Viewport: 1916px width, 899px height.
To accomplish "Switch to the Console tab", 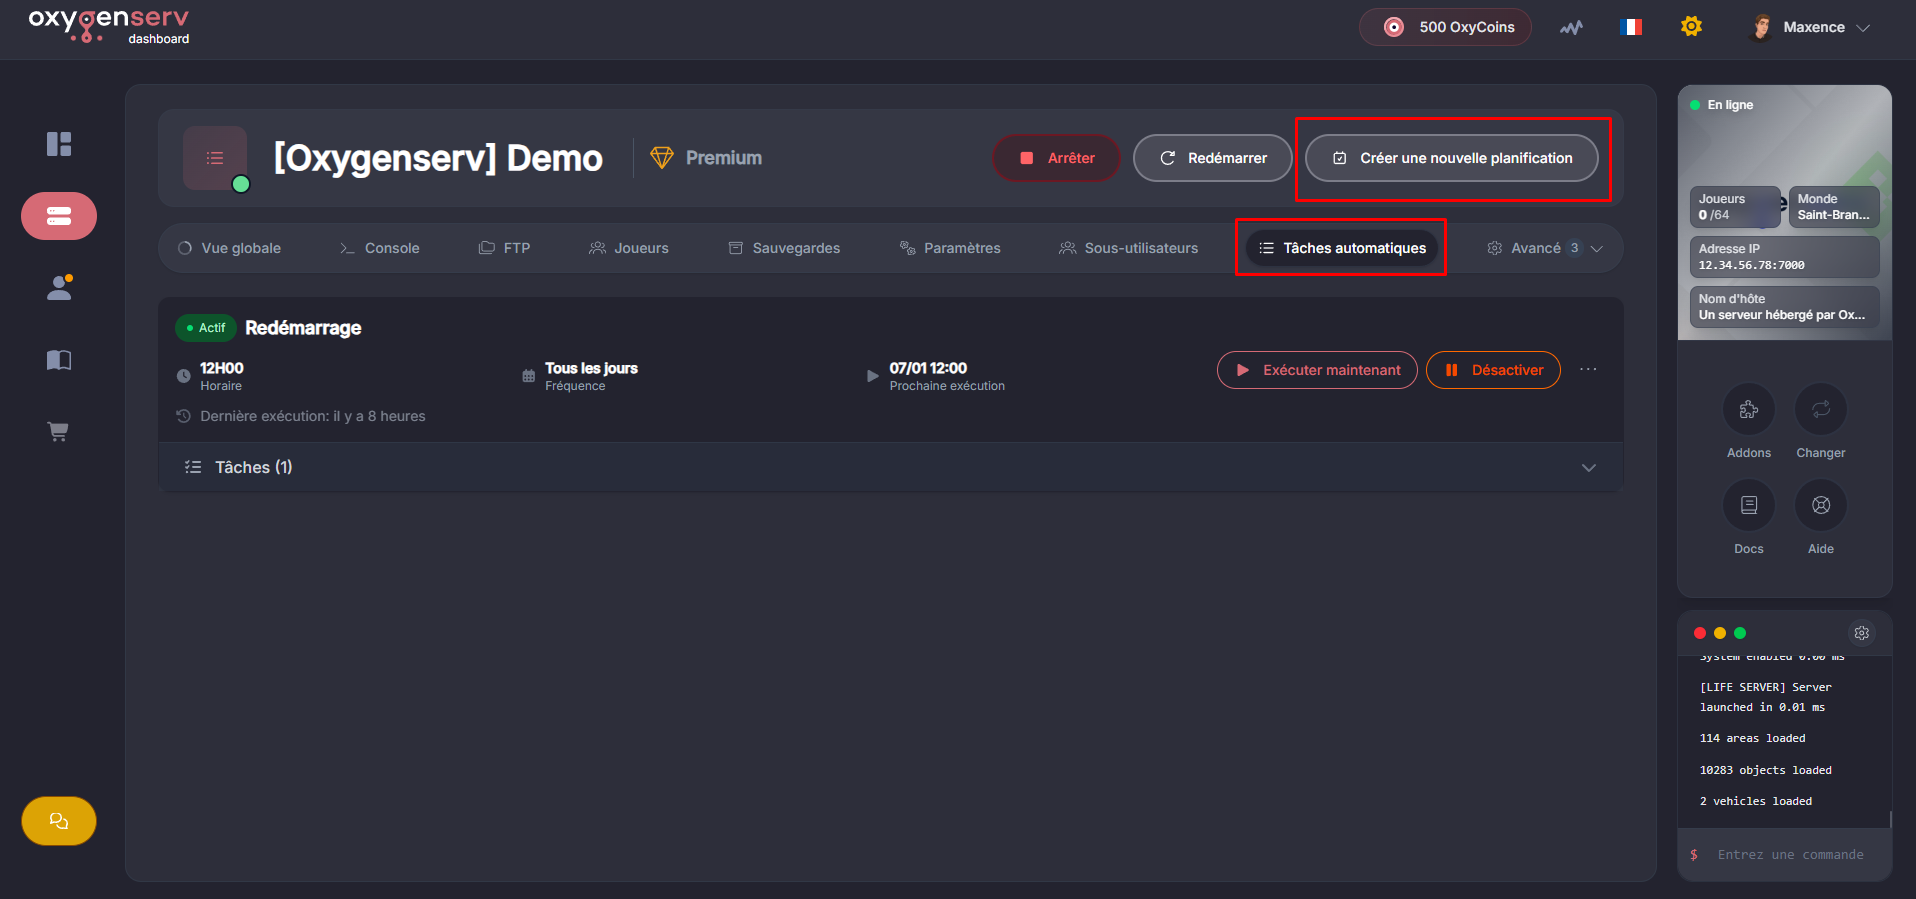I will 380,248.
